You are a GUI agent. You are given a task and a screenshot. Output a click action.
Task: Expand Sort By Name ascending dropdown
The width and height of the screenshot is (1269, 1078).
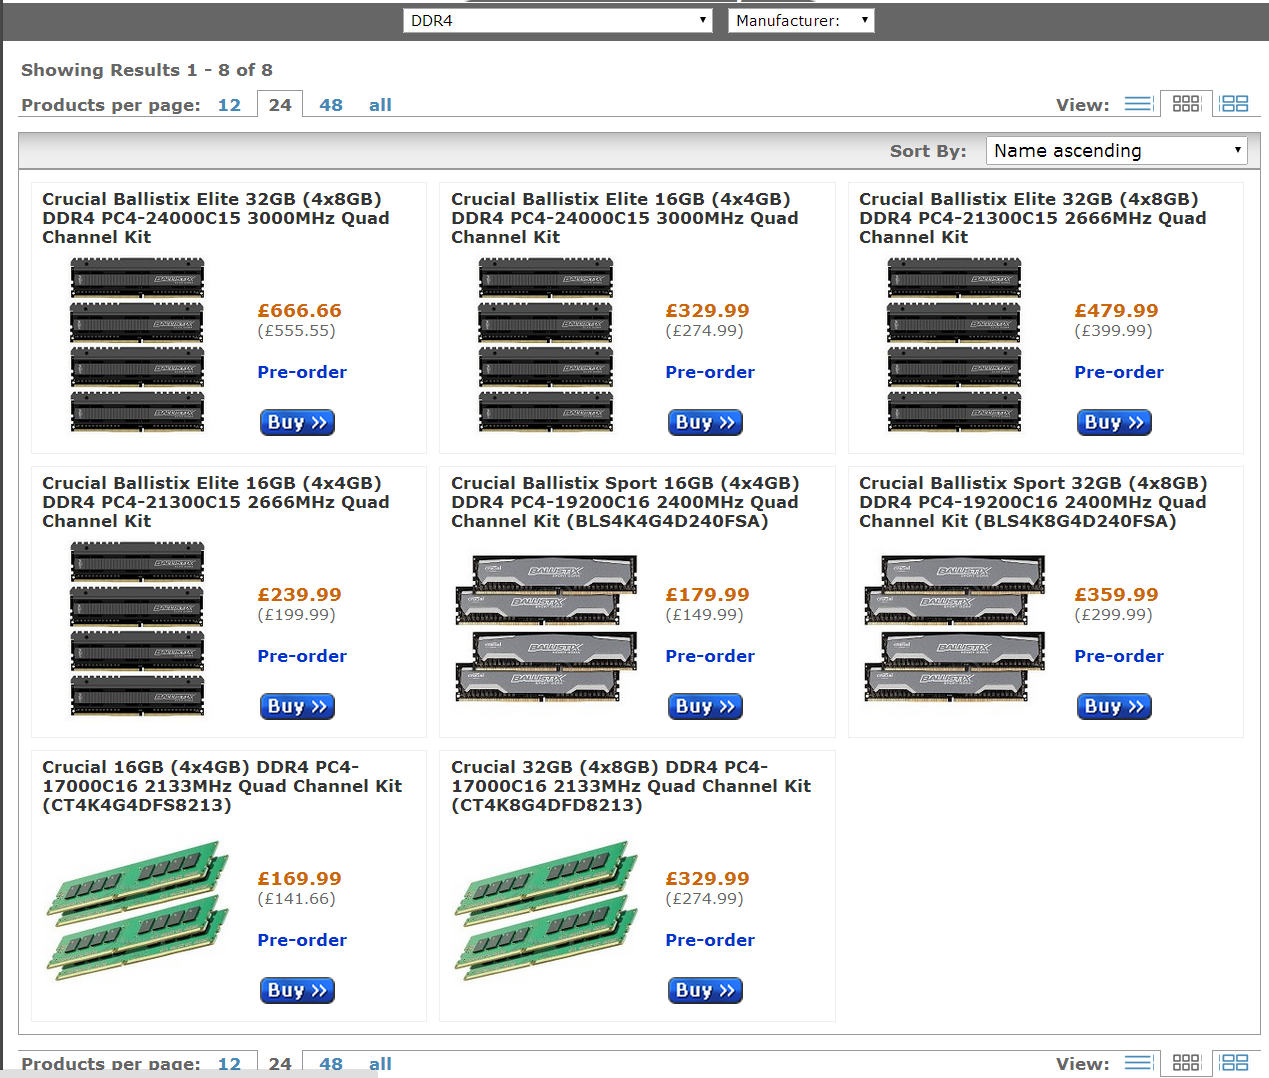click(1116, 151)
